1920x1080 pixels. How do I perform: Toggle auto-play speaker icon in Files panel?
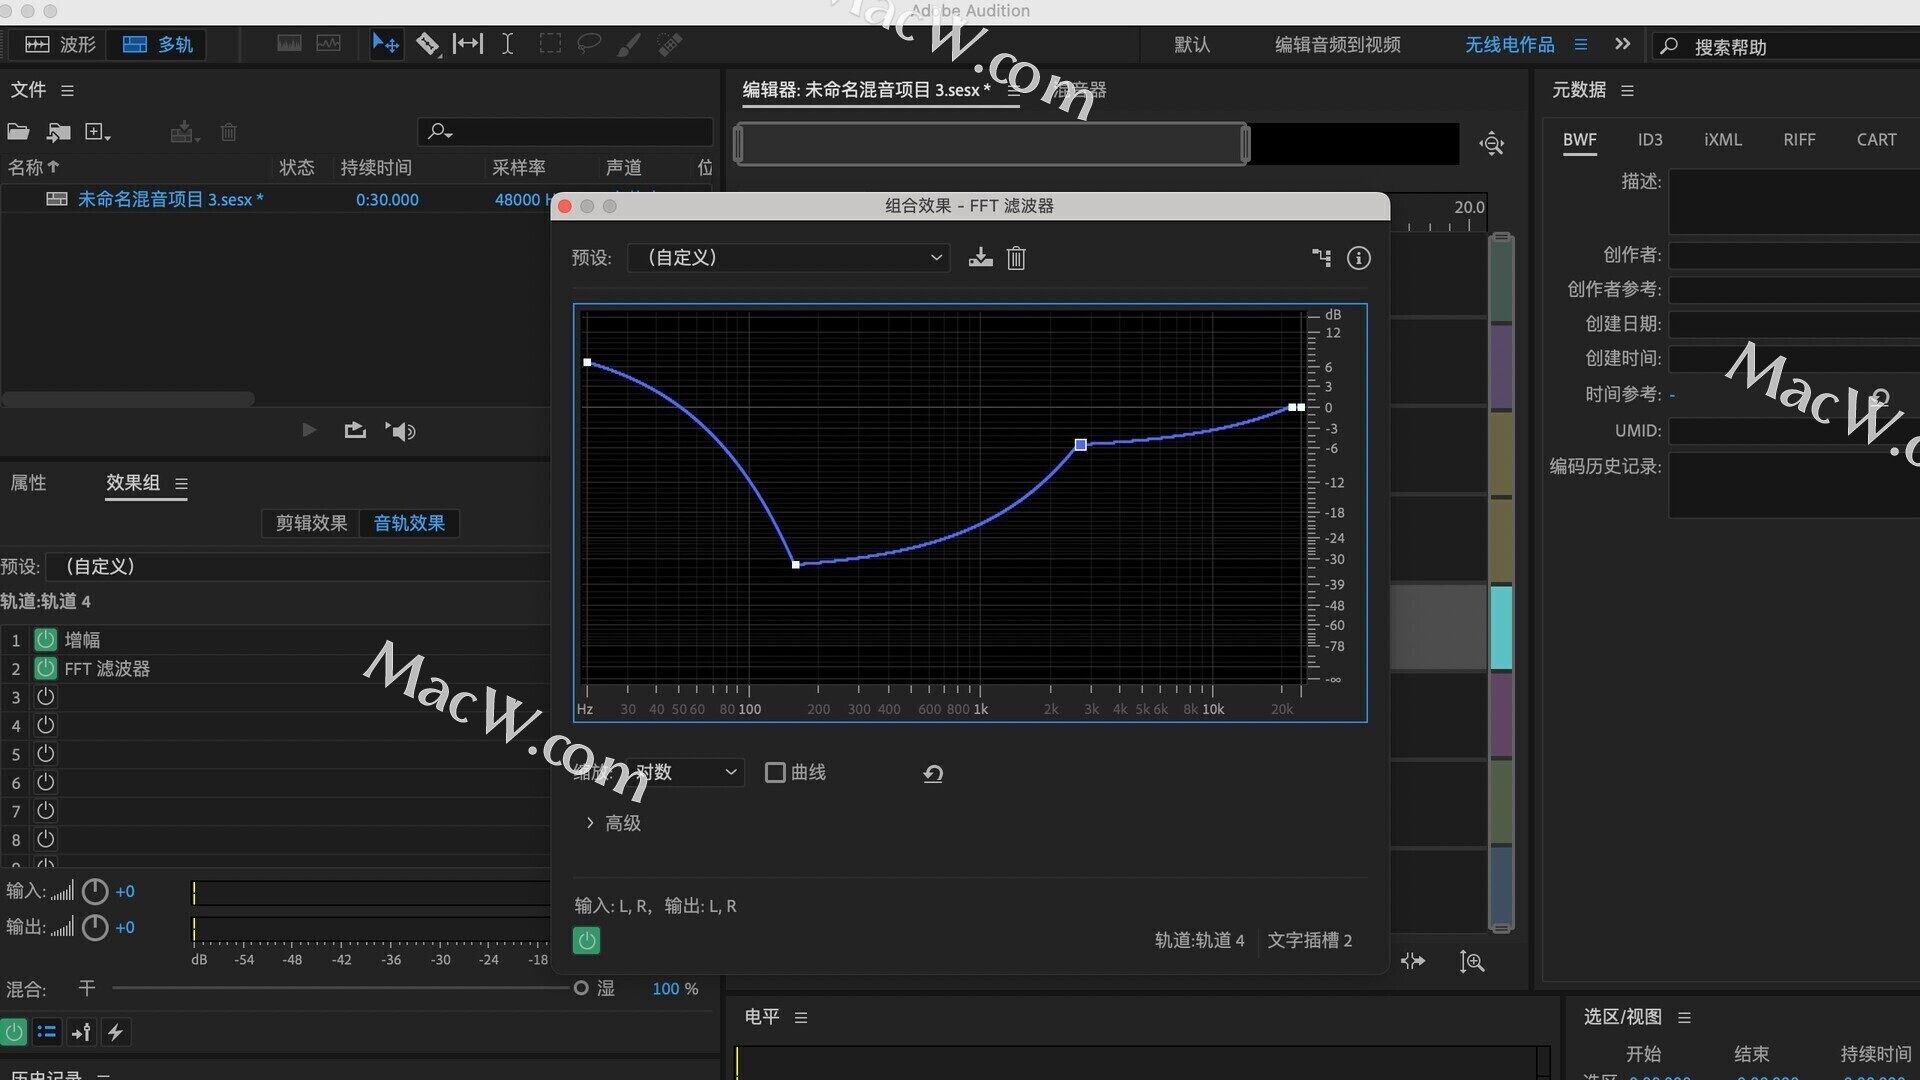point(400,431)
